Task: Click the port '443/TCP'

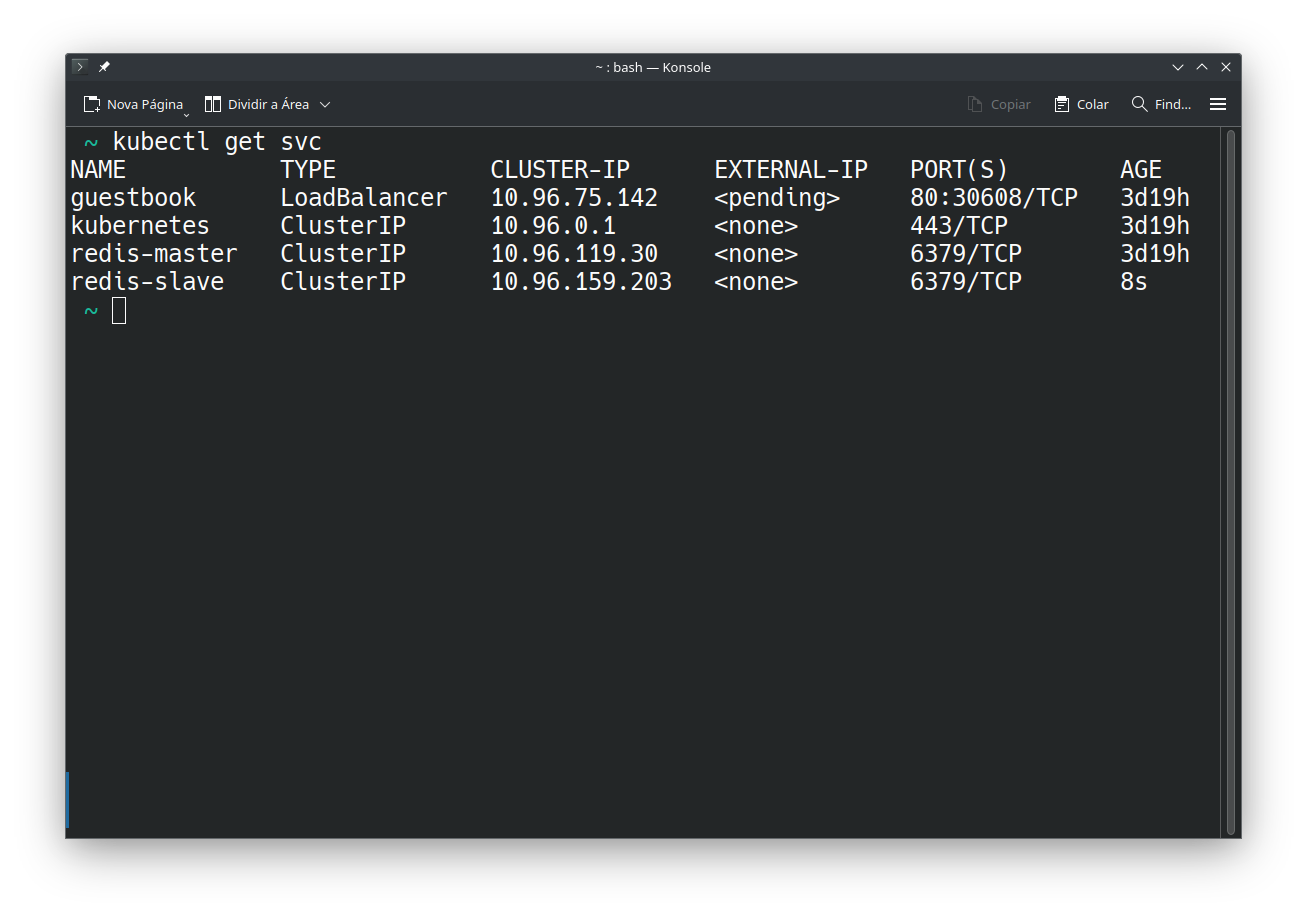Action: coord(959,226)
